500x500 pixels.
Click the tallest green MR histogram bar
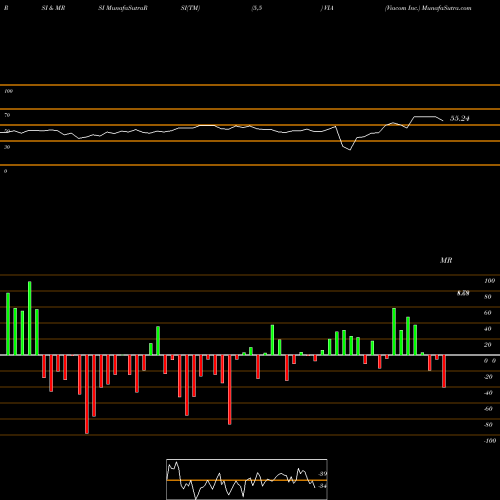click(x=30, y=318)
